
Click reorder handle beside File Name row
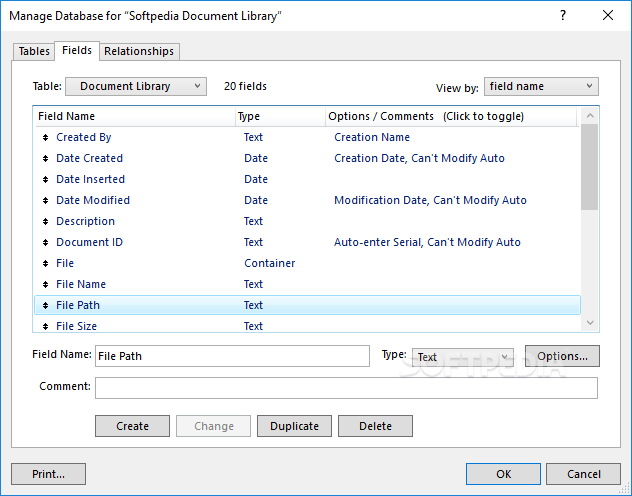[45, 284]
